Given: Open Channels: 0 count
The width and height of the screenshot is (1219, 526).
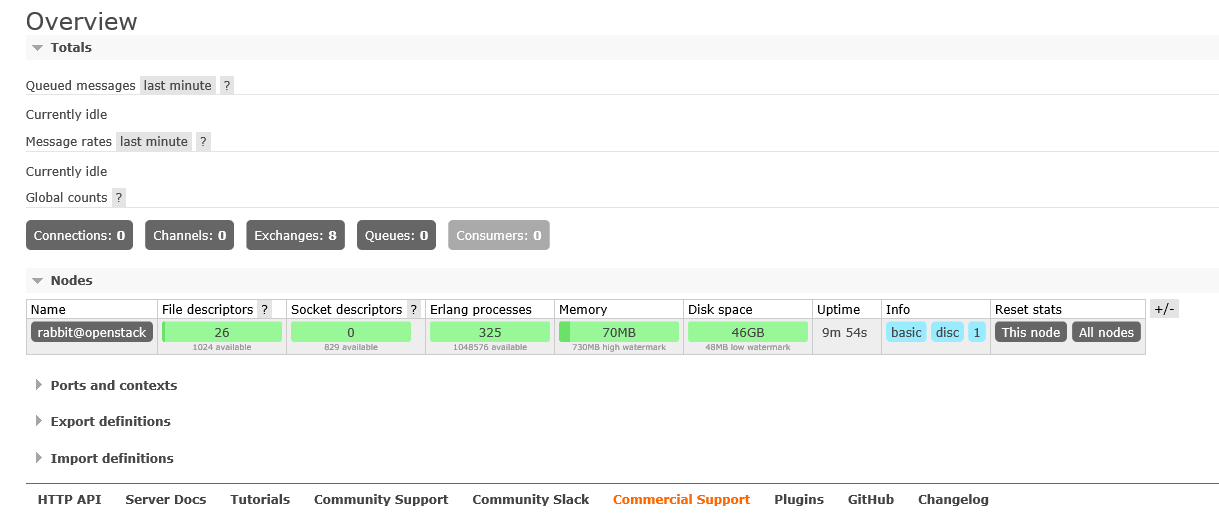Looking at the screenshot, I should coord(189,236).
